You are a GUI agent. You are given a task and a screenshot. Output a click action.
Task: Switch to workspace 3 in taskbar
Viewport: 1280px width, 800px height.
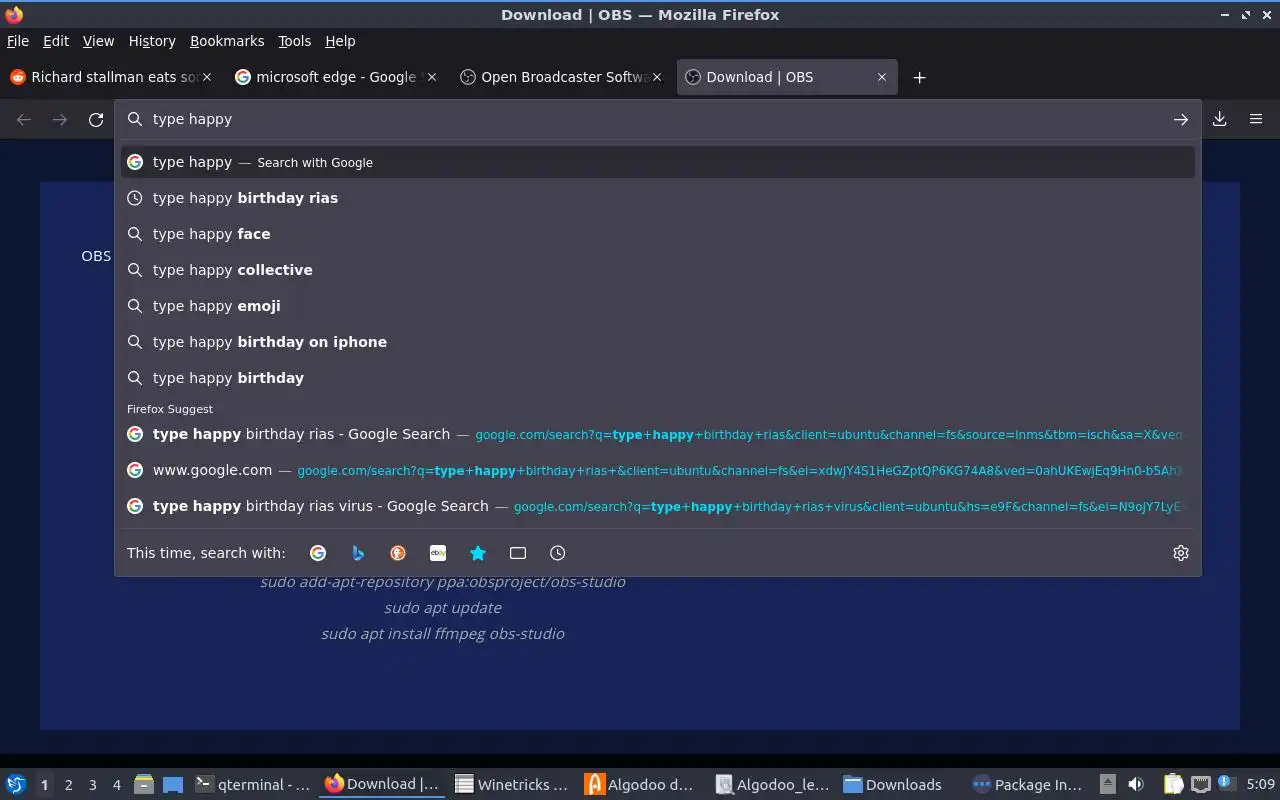tap(93, 785)
